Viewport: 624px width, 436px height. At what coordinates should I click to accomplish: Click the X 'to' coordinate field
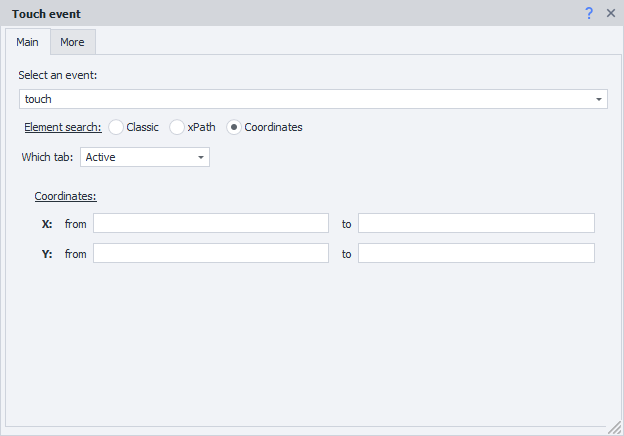476,223
